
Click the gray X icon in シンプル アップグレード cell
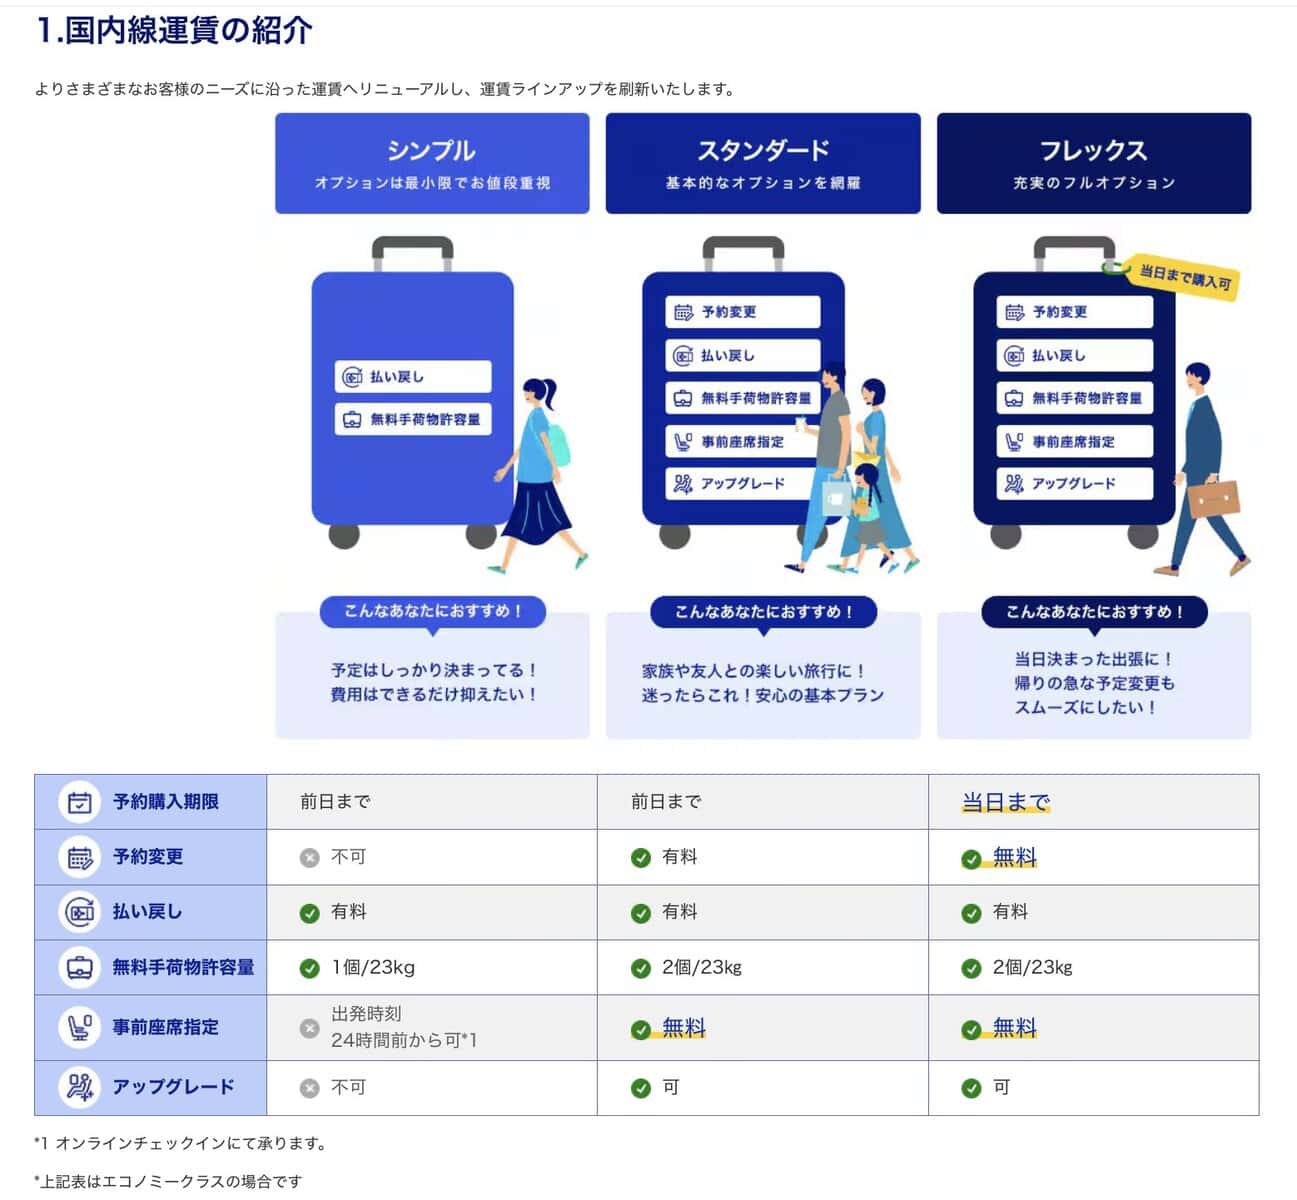click(x=310, y=1088)
